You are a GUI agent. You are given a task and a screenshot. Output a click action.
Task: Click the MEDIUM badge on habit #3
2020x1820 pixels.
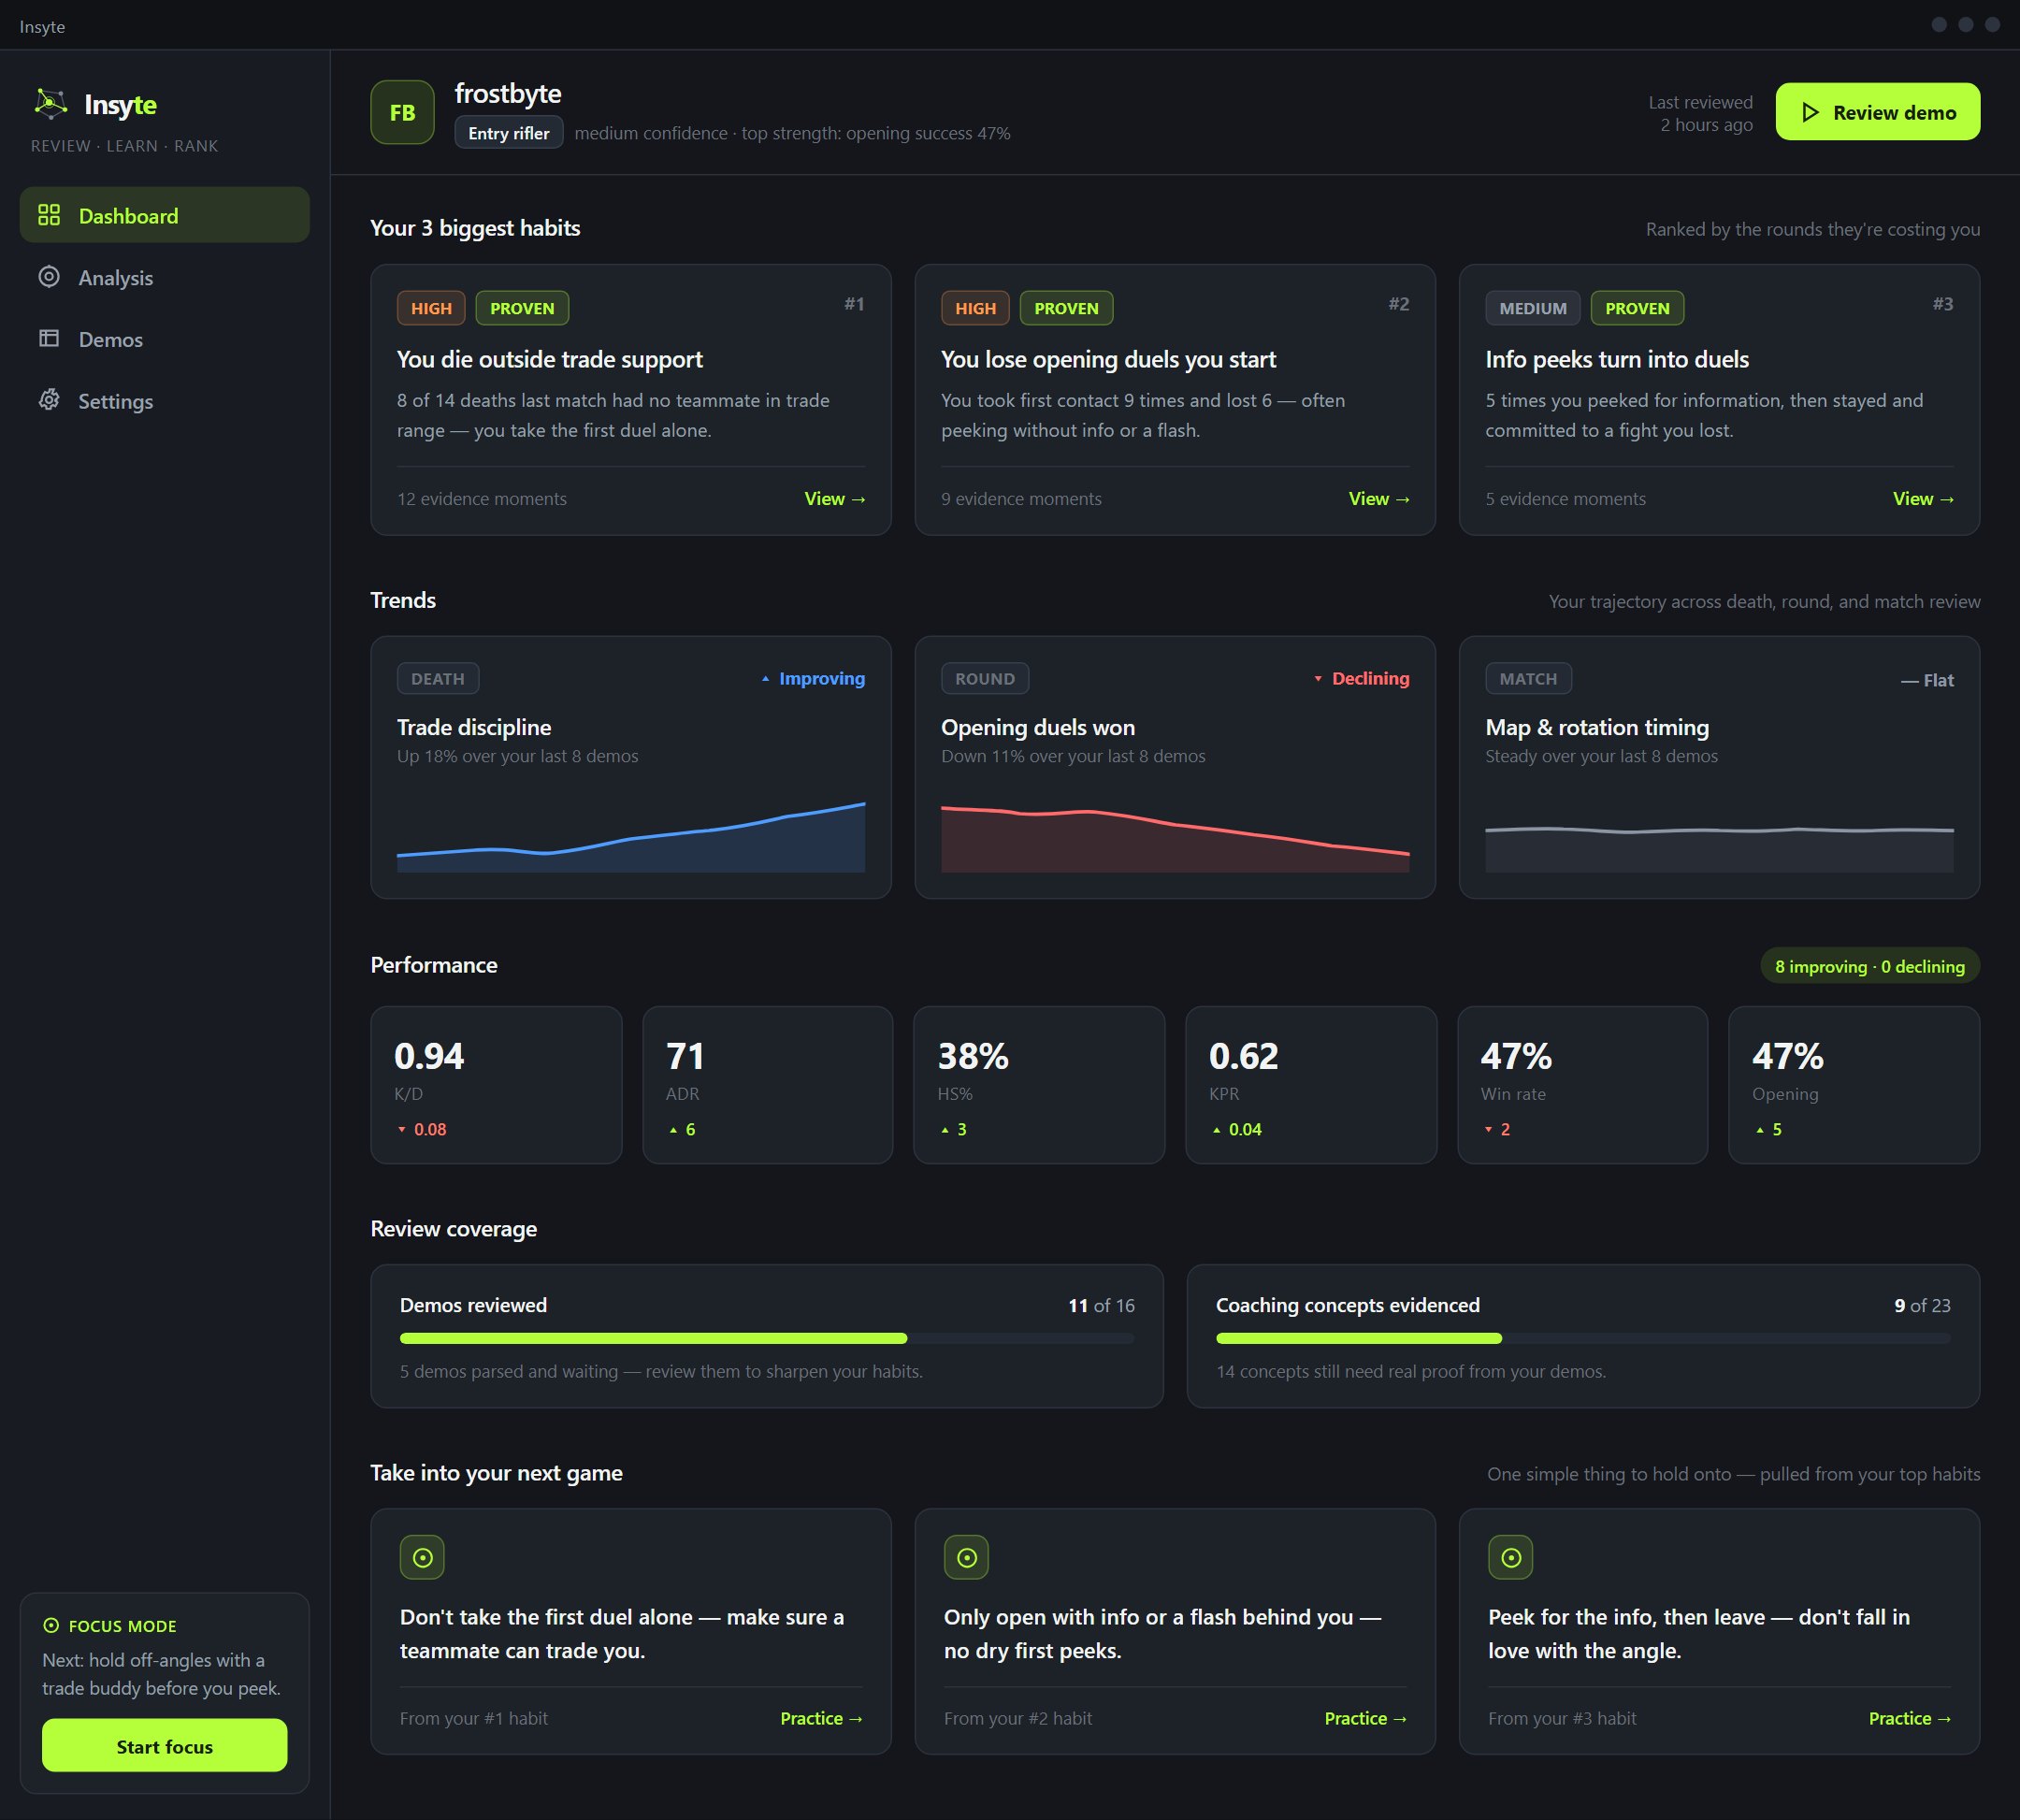pyautogui.click(x=1532, y=308)
